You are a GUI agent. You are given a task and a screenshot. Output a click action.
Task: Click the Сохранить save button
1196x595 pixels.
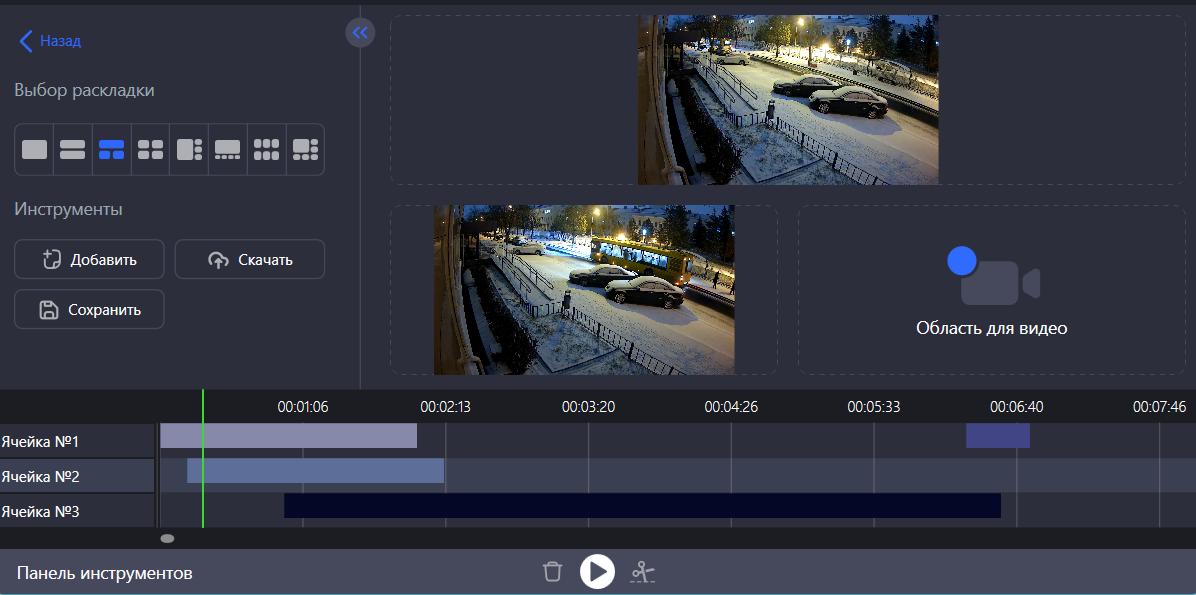(89, 310)
